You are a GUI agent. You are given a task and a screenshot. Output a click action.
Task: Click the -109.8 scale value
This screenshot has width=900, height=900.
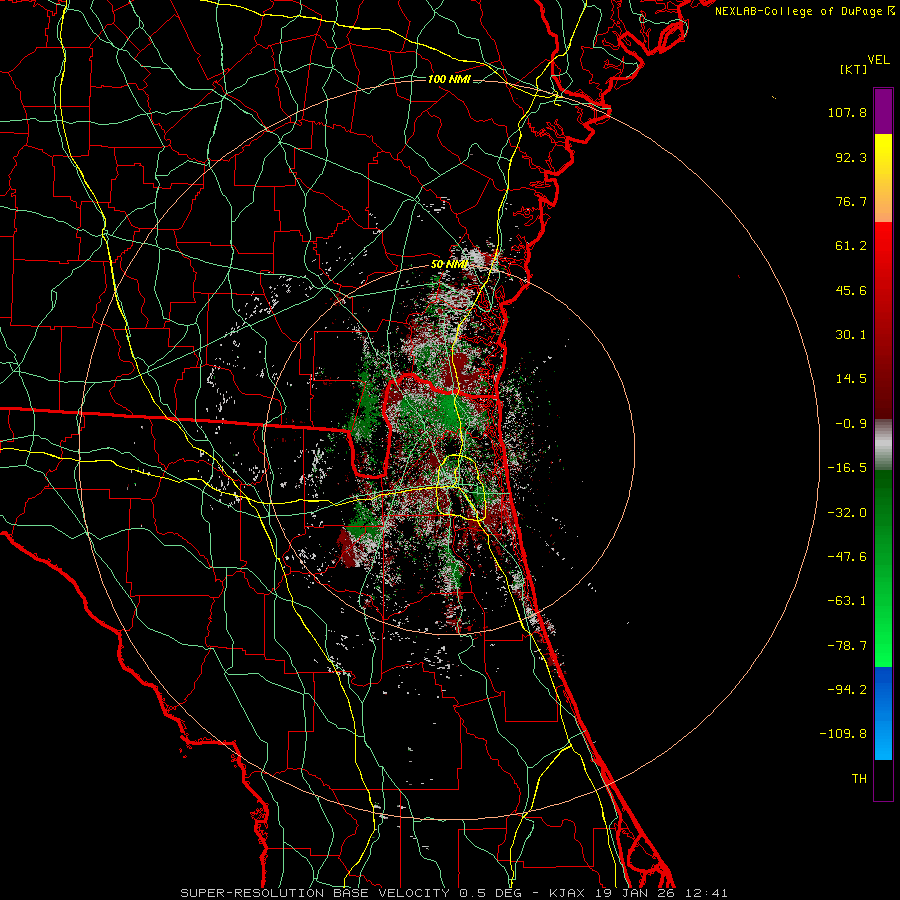click(843, 734)
